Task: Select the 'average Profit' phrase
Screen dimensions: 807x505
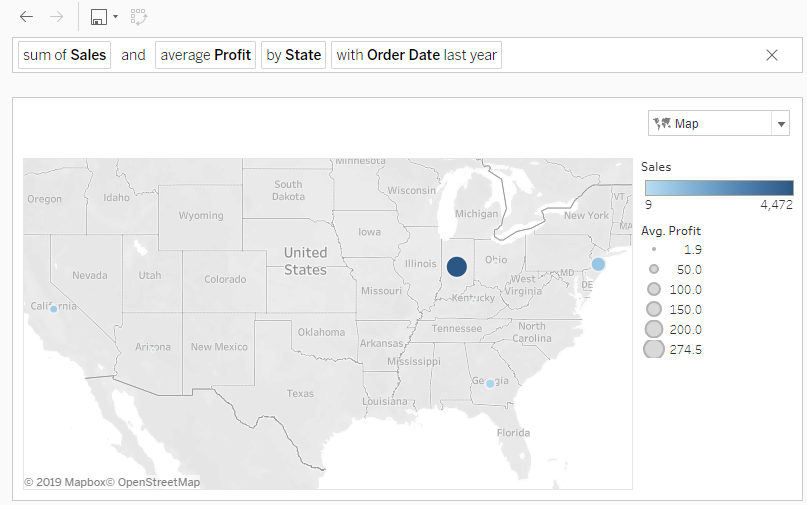Action: (x=206, y=55)
